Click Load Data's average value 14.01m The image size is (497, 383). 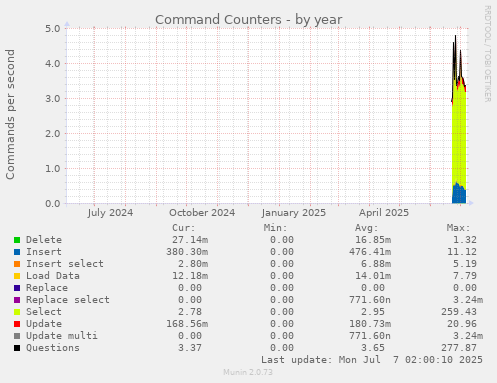pos(373,276)
